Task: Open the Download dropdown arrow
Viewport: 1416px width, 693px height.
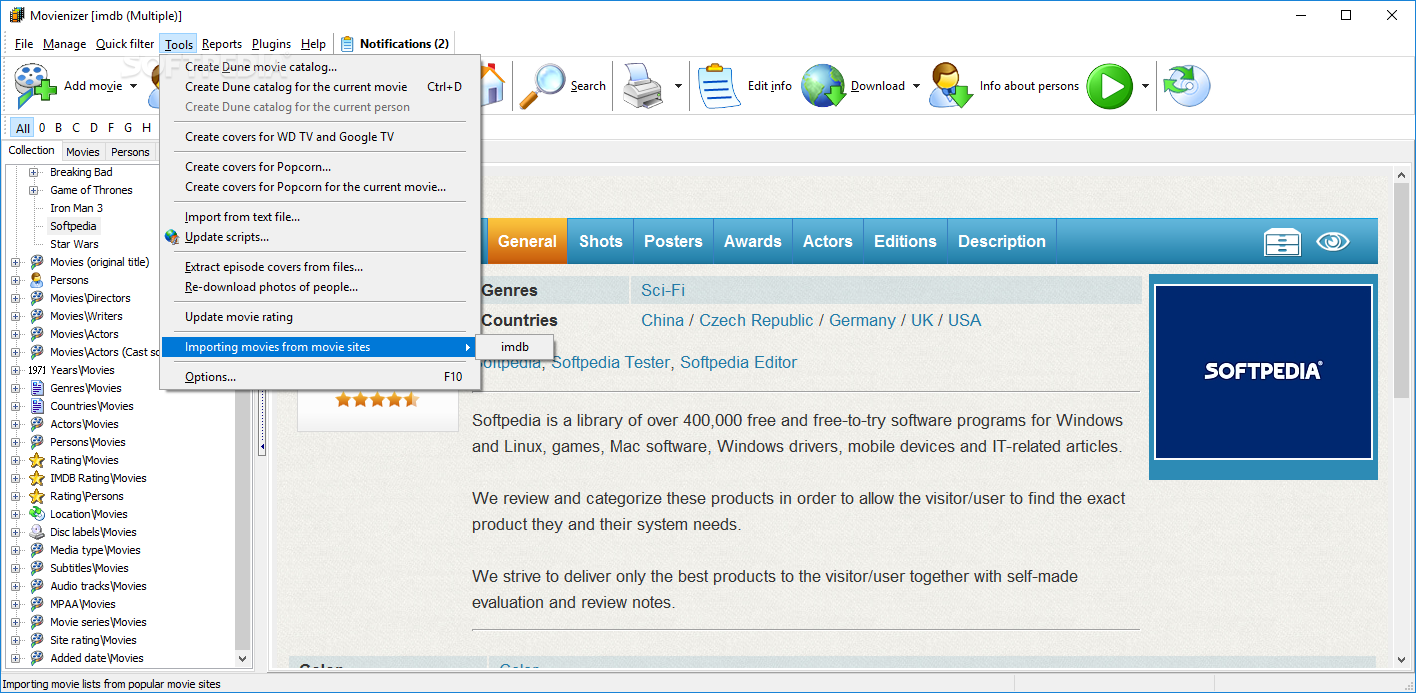Action: click(916, 86)
